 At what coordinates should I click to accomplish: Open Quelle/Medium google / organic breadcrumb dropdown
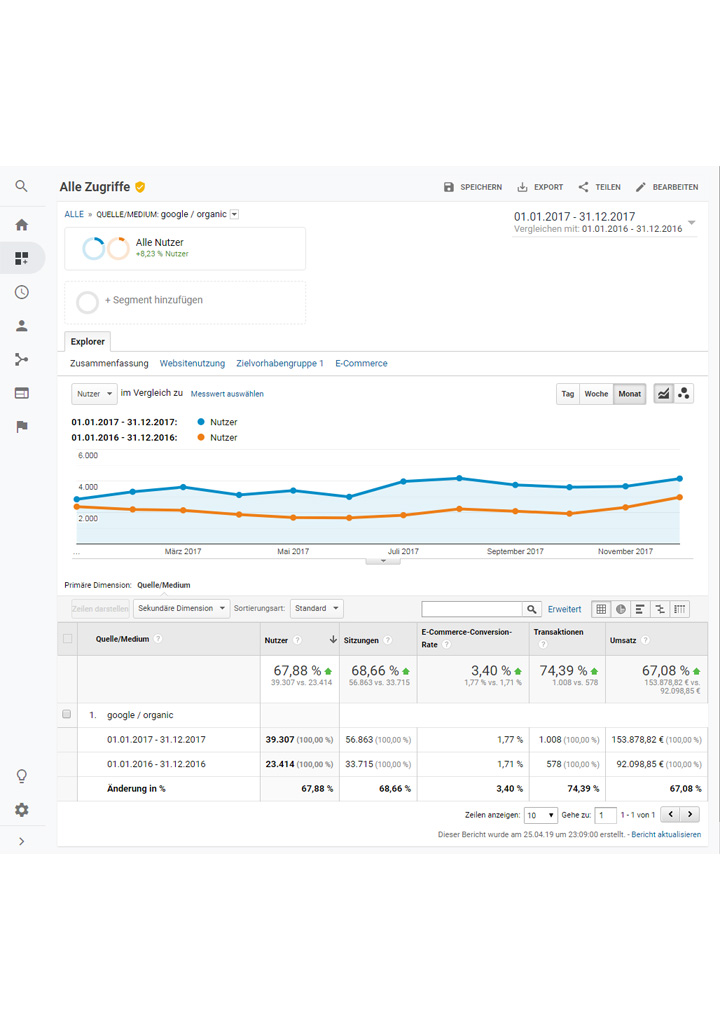[x=234, y=214]
